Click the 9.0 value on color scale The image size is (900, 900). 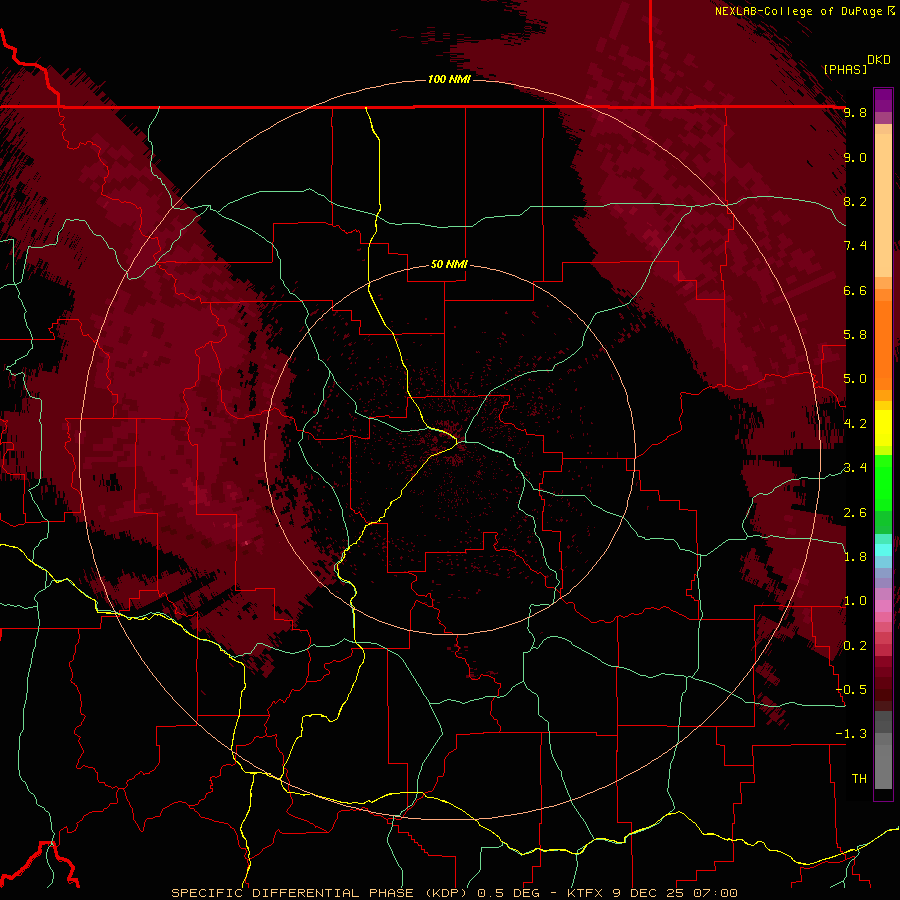coord(855,157)
